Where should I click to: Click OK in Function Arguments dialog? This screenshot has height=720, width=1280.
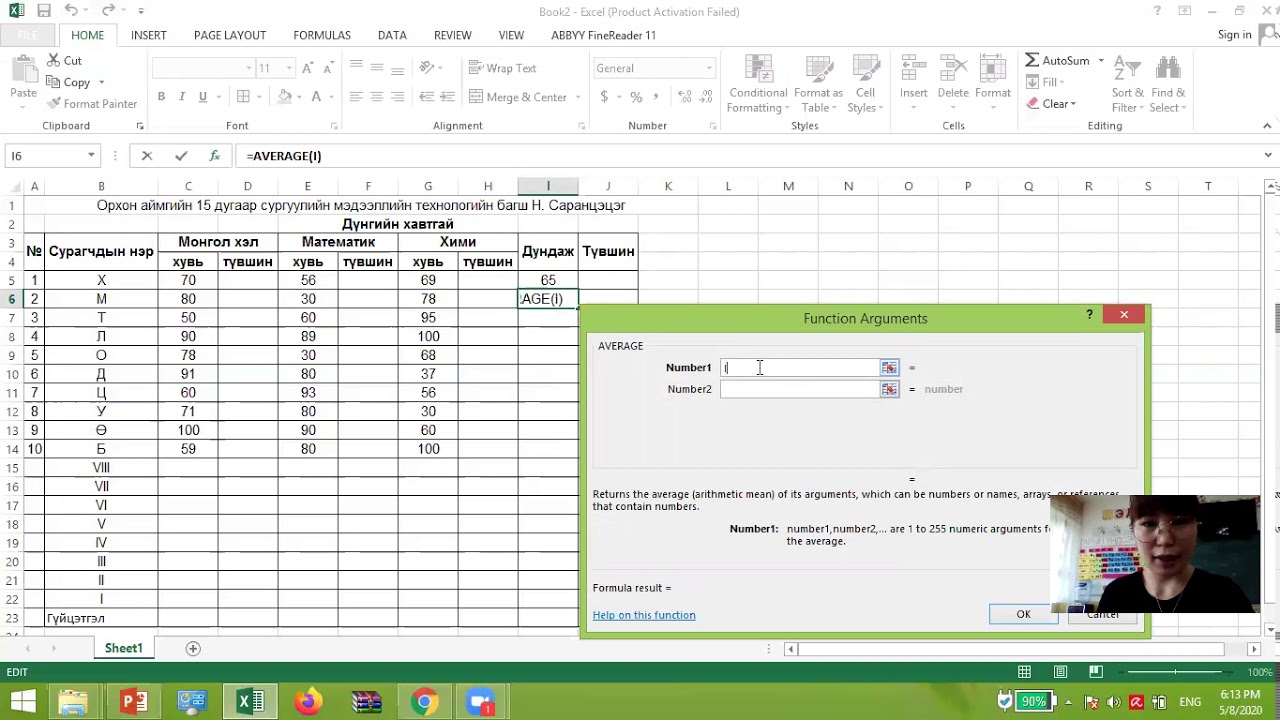pyautogui.click(x=1023, y=615)
